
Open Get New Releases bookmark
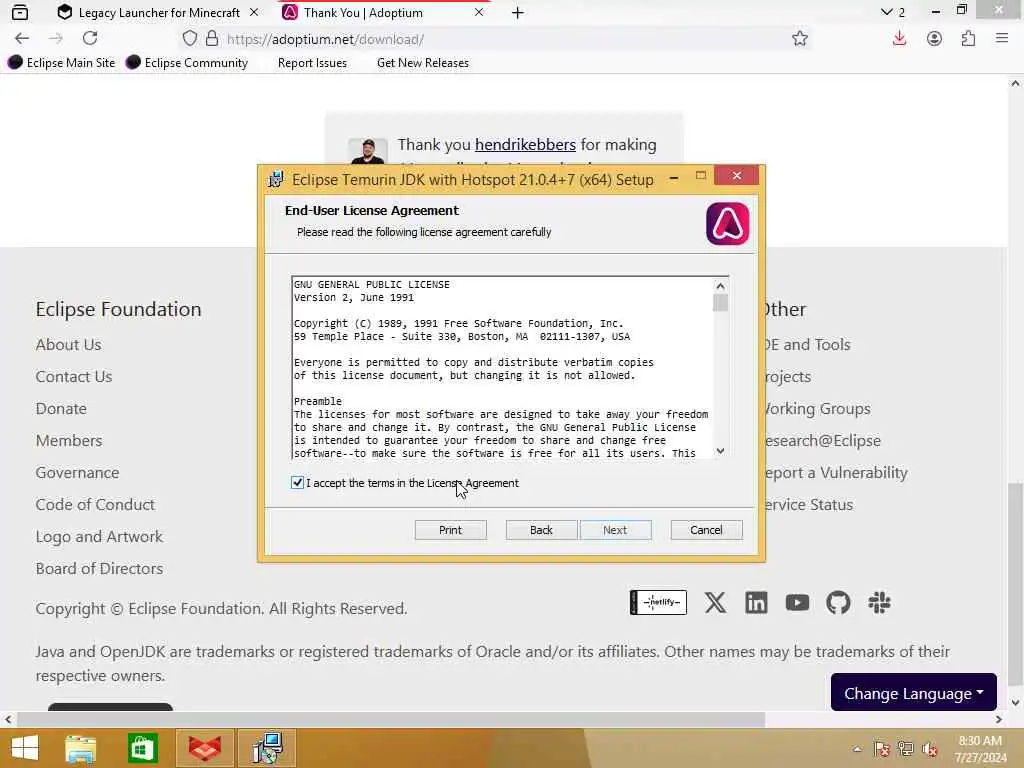pos(423,63)
